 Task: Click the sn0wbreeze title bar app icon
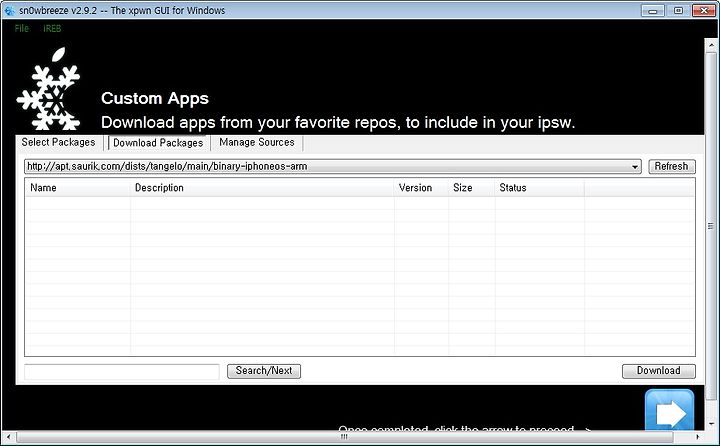coord(9,10)
